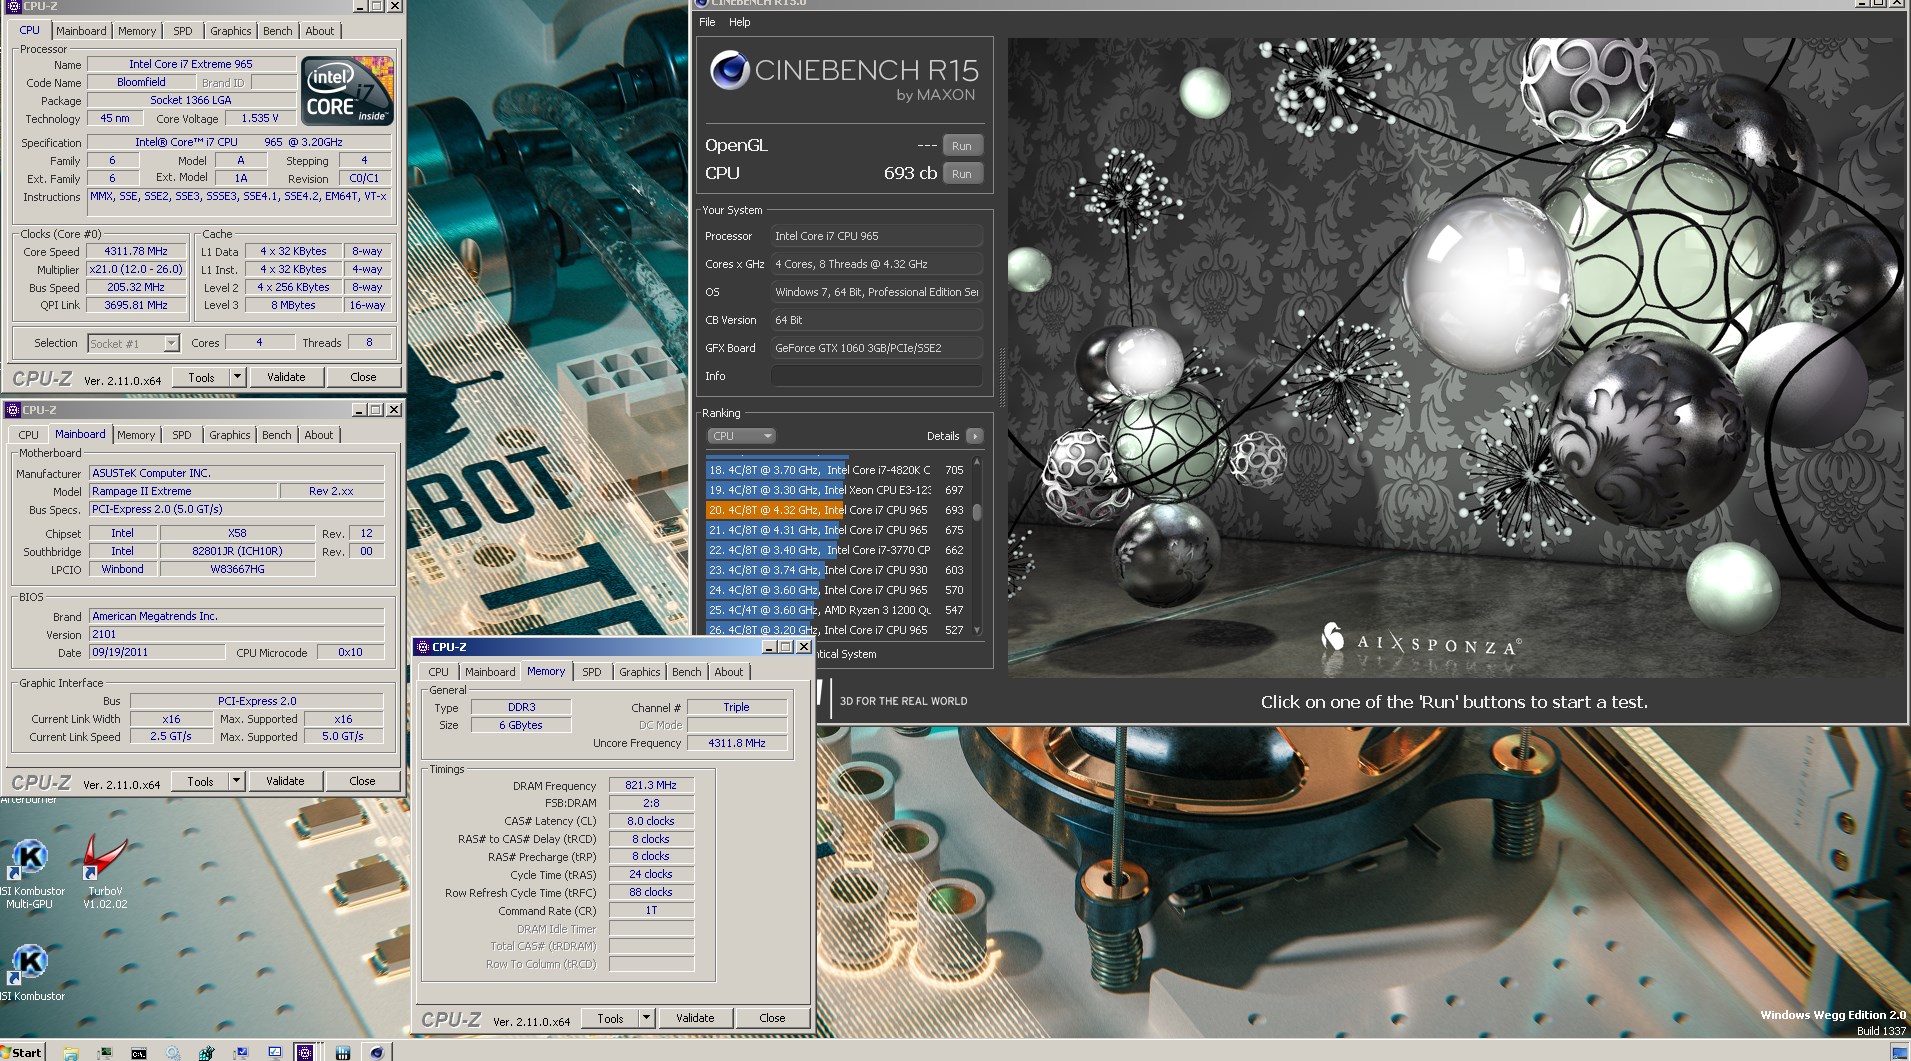
Task: Click ranking list scroll-up arrow
Action: [977, 461]
